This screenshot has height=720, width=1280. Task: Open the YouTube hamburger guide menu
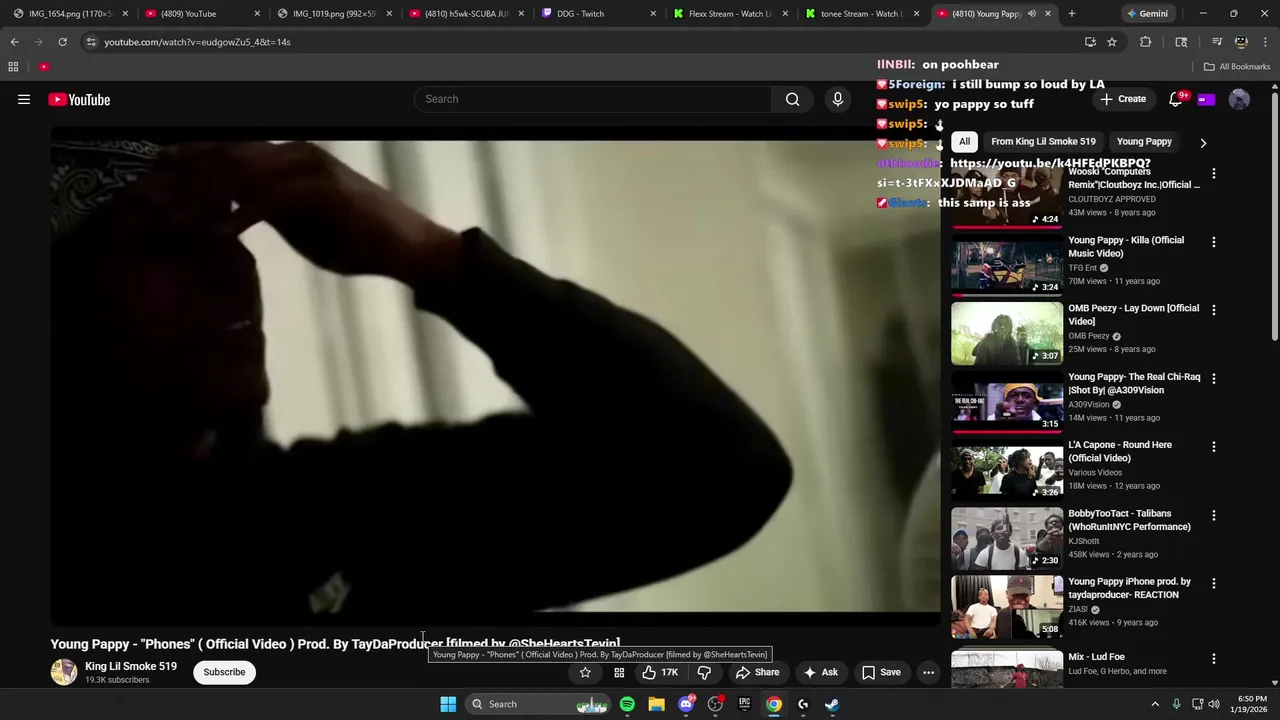[24, 99]
